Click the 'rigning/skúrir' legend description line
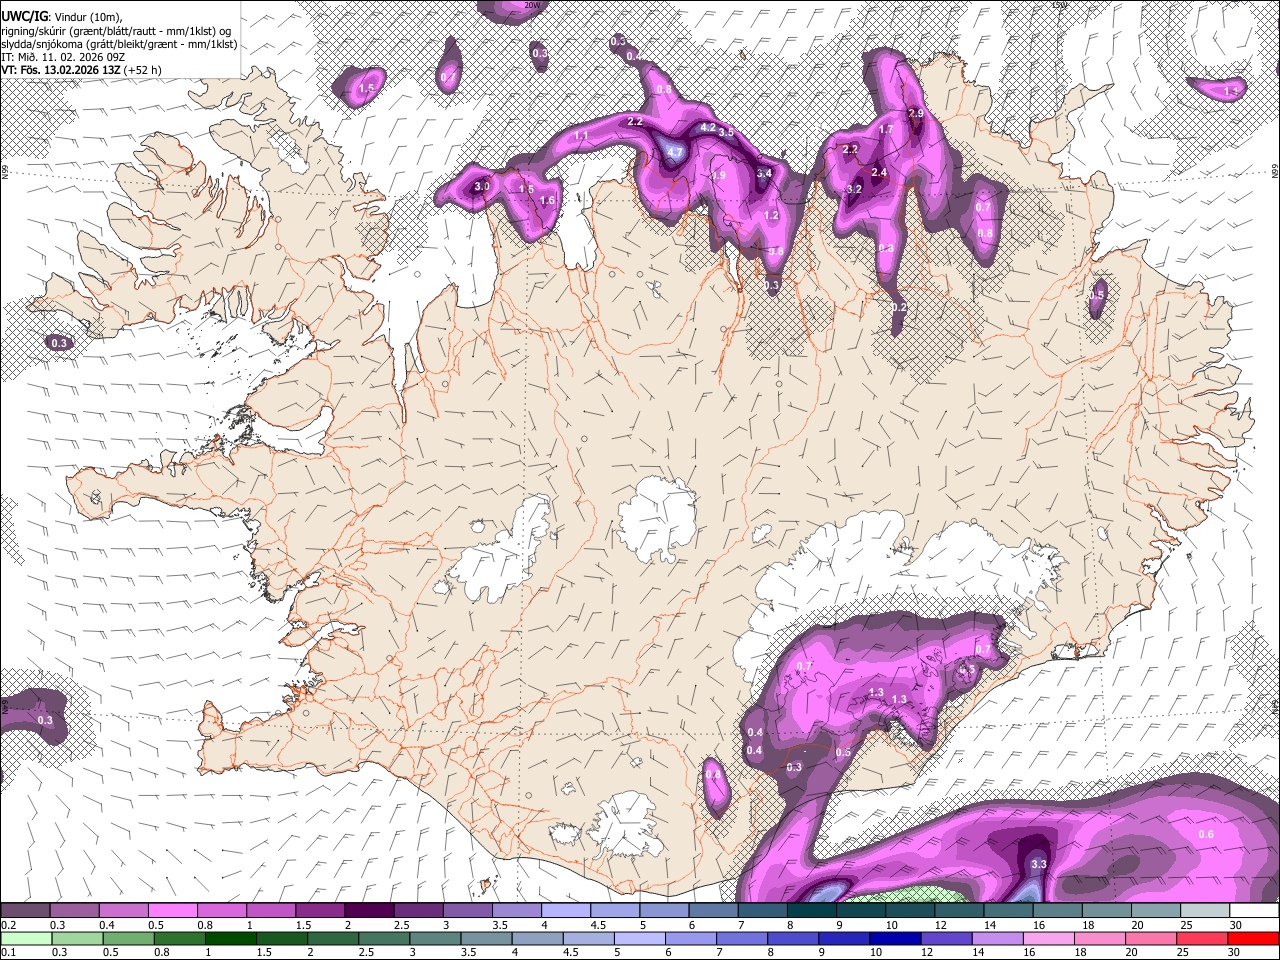Screen dimensions: 1280x960 click(x=116, y=31)
